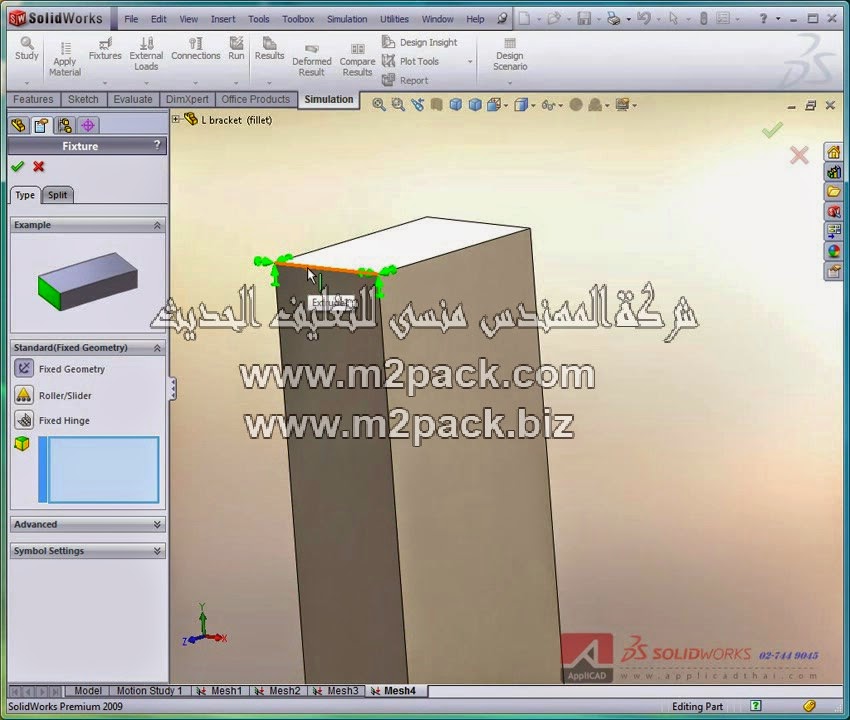Open File Explorer task pane folder
The image size is (850, 720).
click(833, 191)
